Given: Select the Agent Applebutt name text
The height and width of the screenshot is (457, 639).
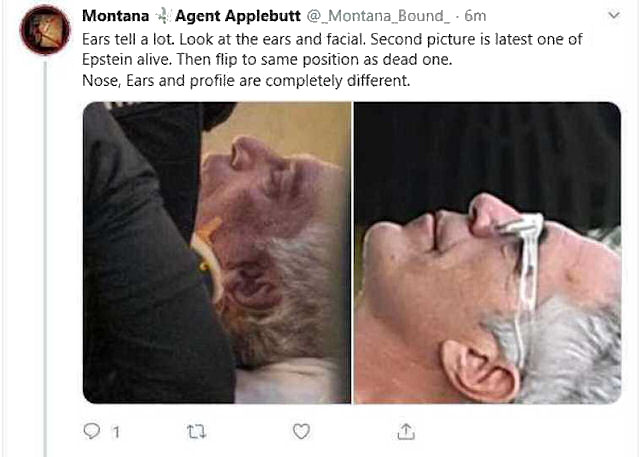Looking at the screenshot, I should click(x=238, y=16).
